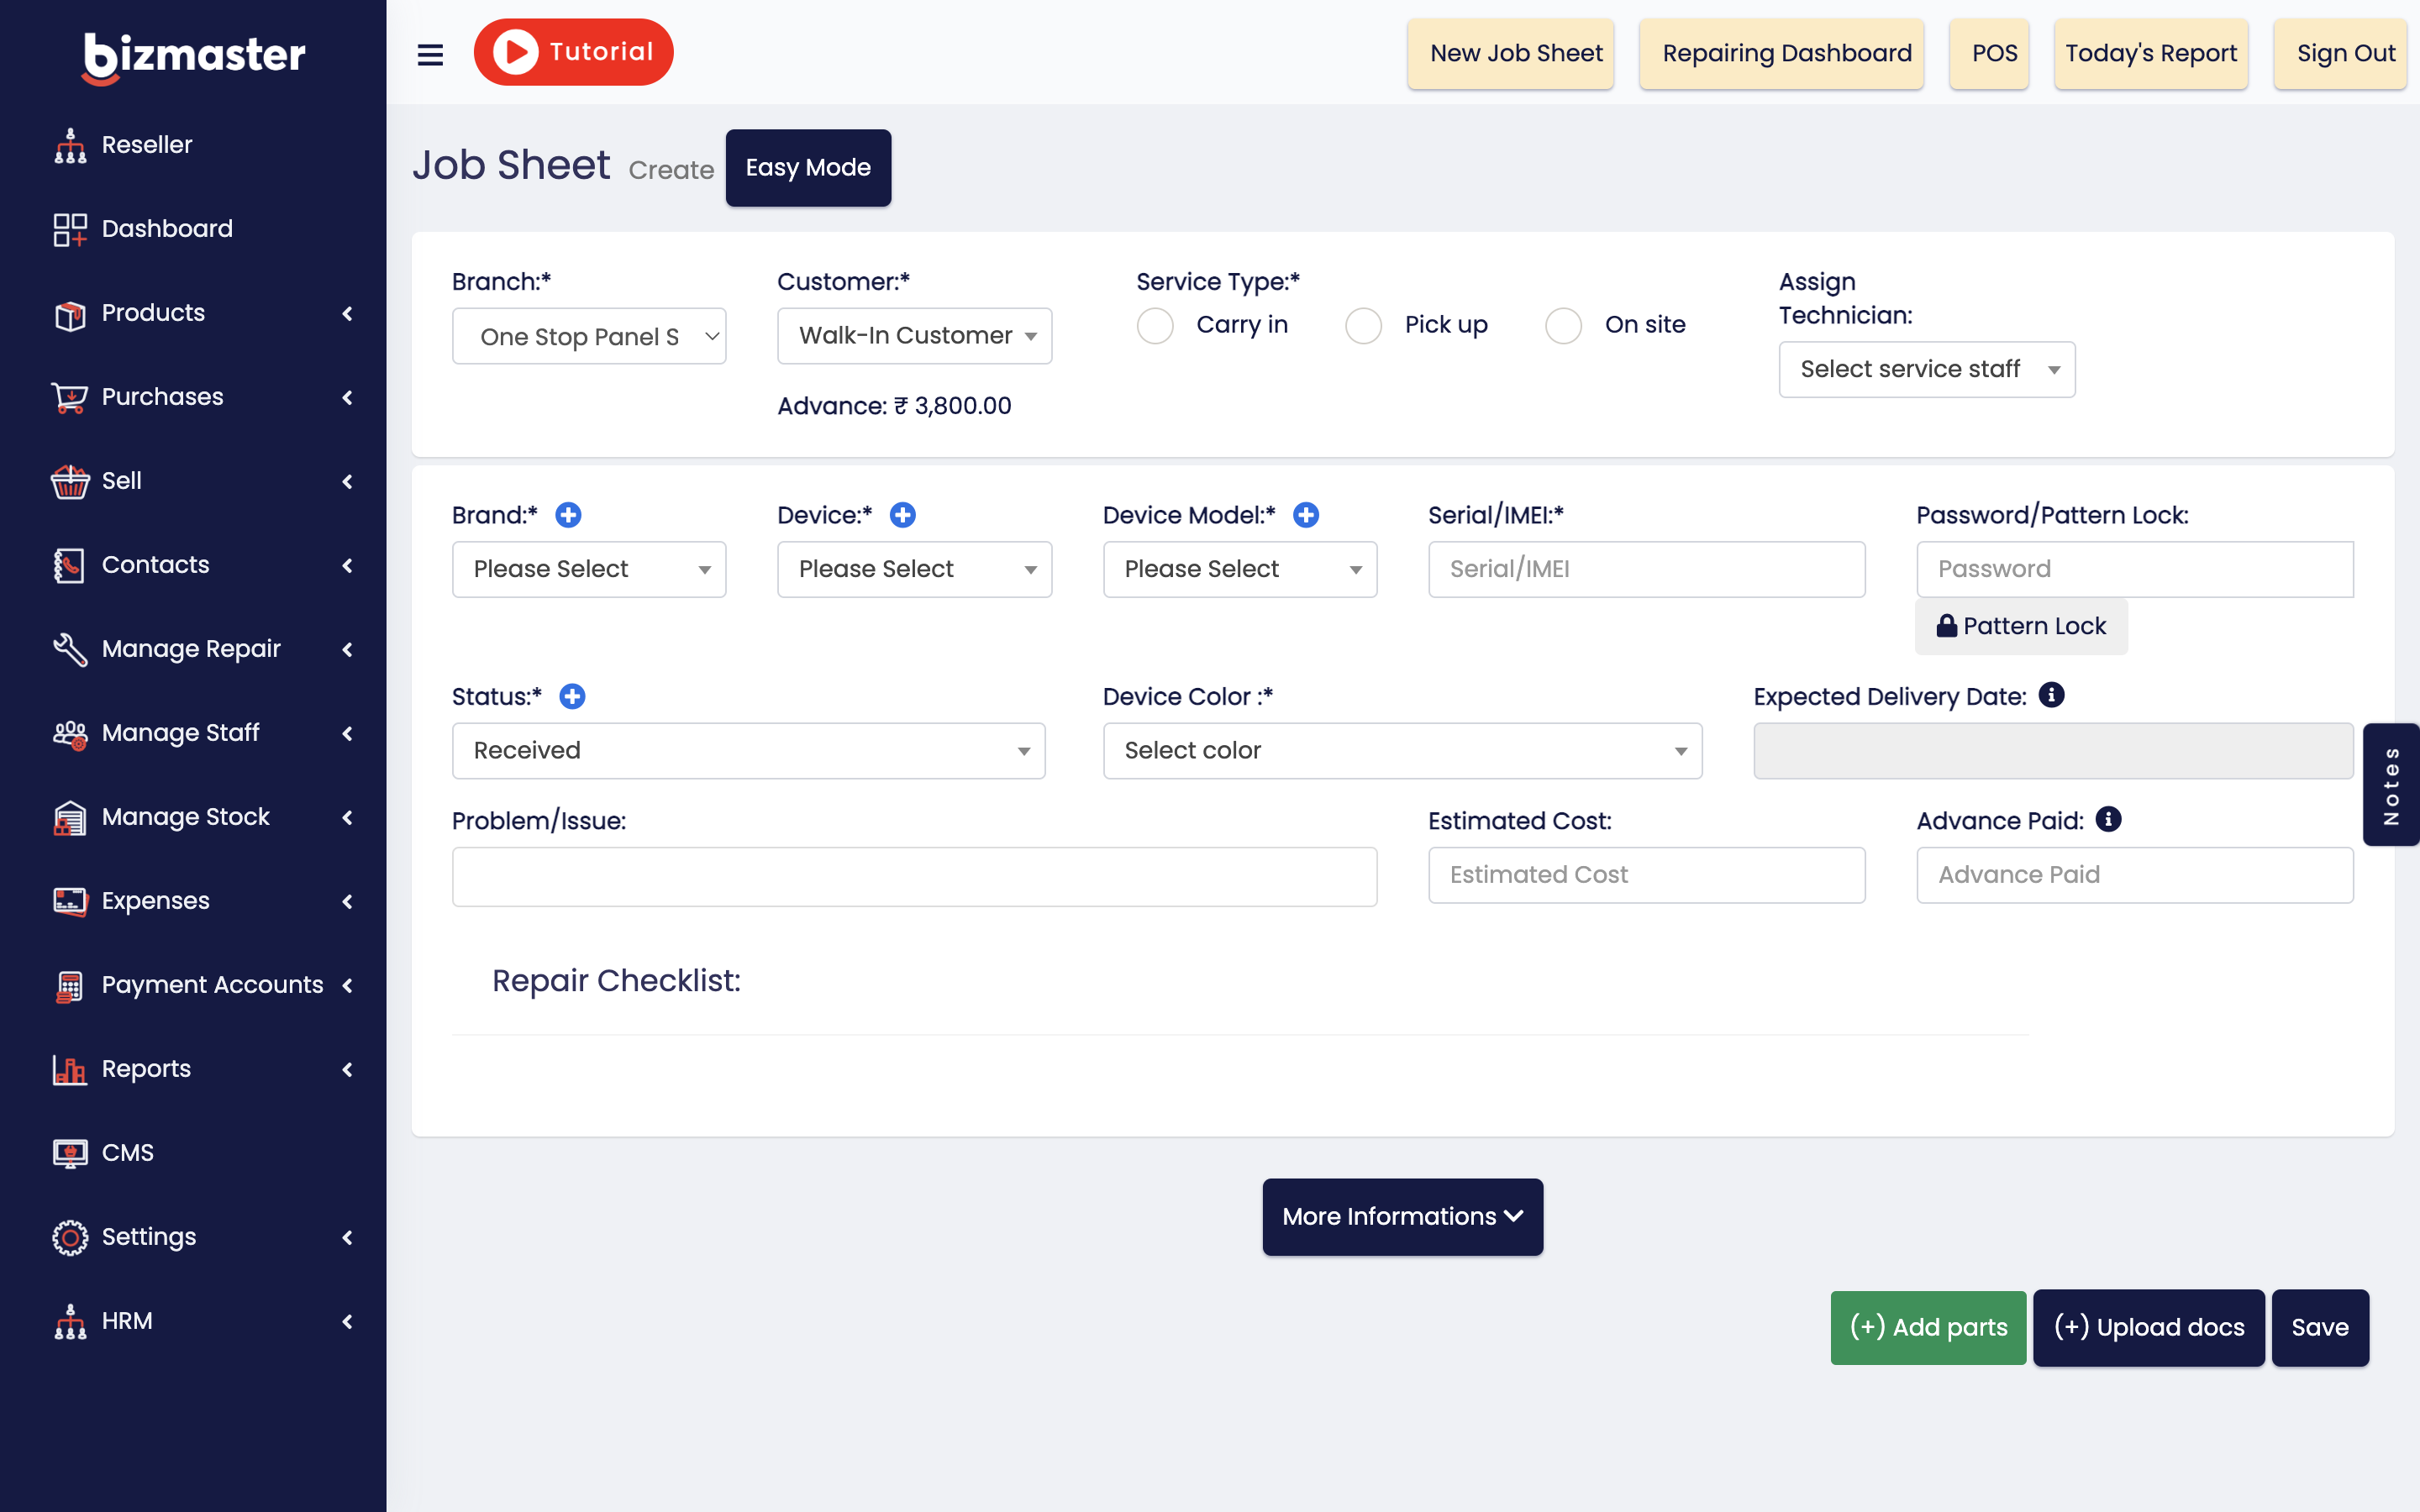This screenshot has width=2420, height=1512.
Task: Open the Status Received dropdown
Action: 749,751
